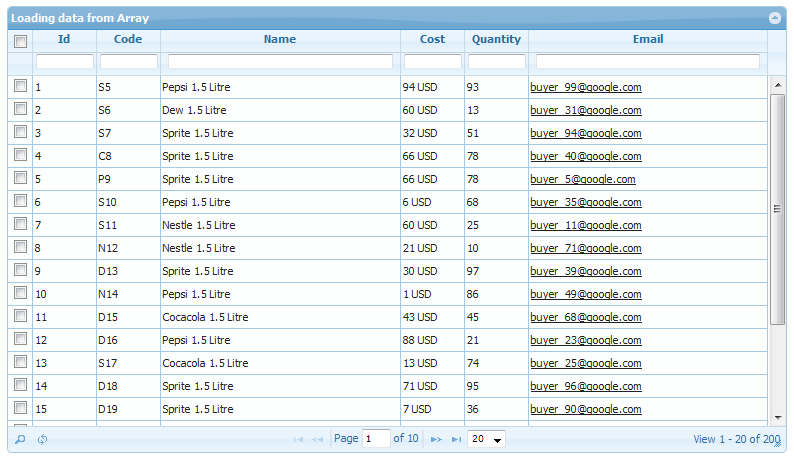This screenshot has height=459, width=794.
Task: Click the Name filter input field
Action: (x=280, y=61)
